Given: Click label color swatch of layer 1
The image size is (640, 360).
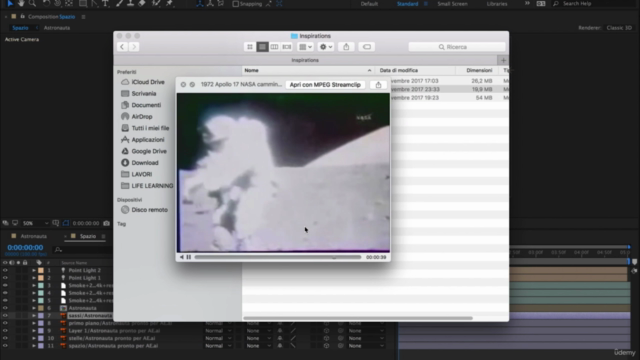Looking at the screenshot, I should tap(41, 270).
